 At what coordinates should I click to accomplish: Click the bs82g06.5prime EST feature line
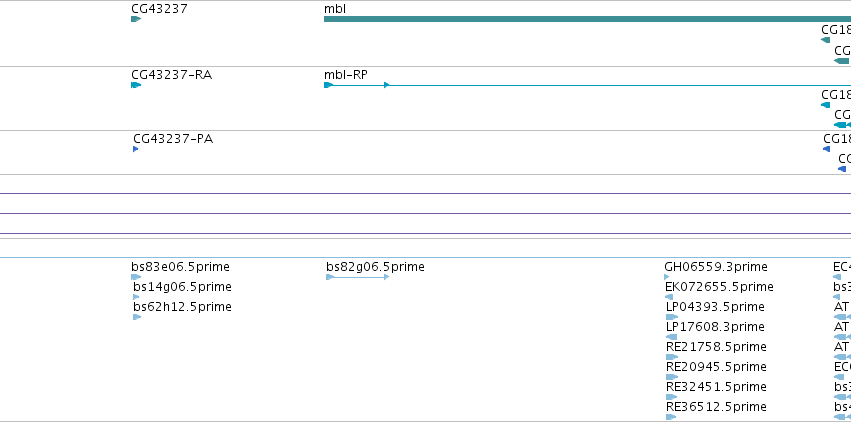click(x=358, y=277)
